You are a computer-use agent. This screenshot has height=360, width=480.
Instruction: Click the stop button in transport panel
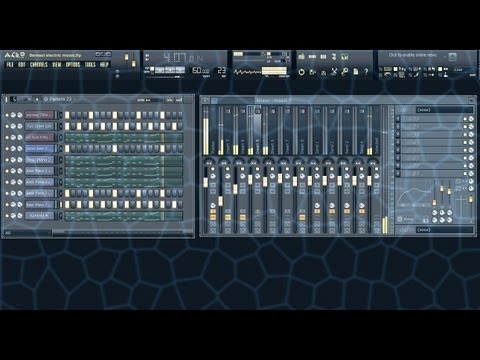pos(170,70)
